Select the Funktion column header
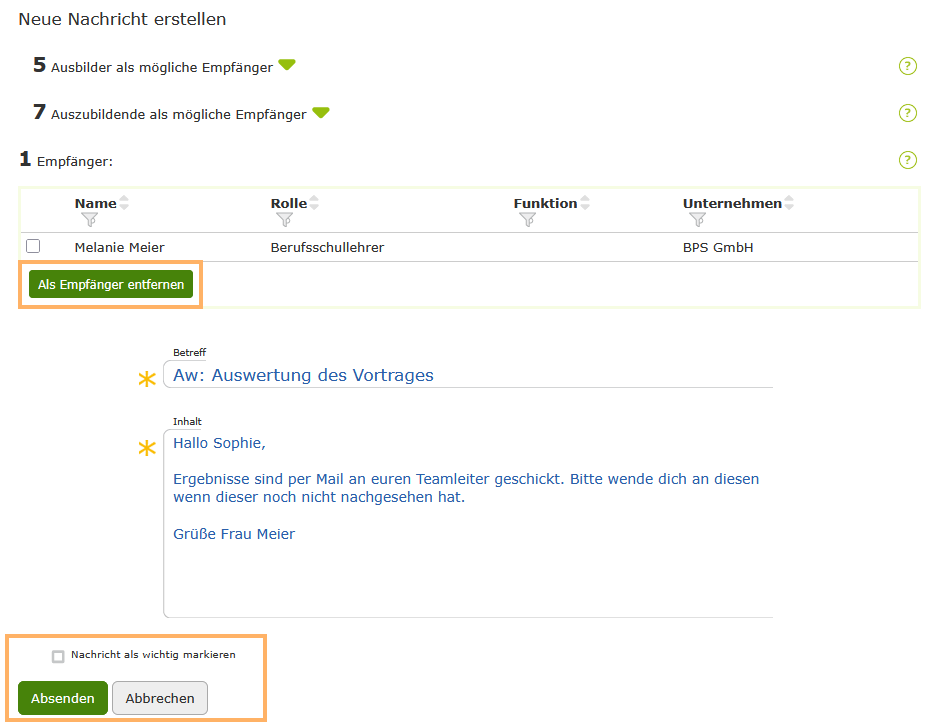 pyautogui.click(x=545, y=202)
